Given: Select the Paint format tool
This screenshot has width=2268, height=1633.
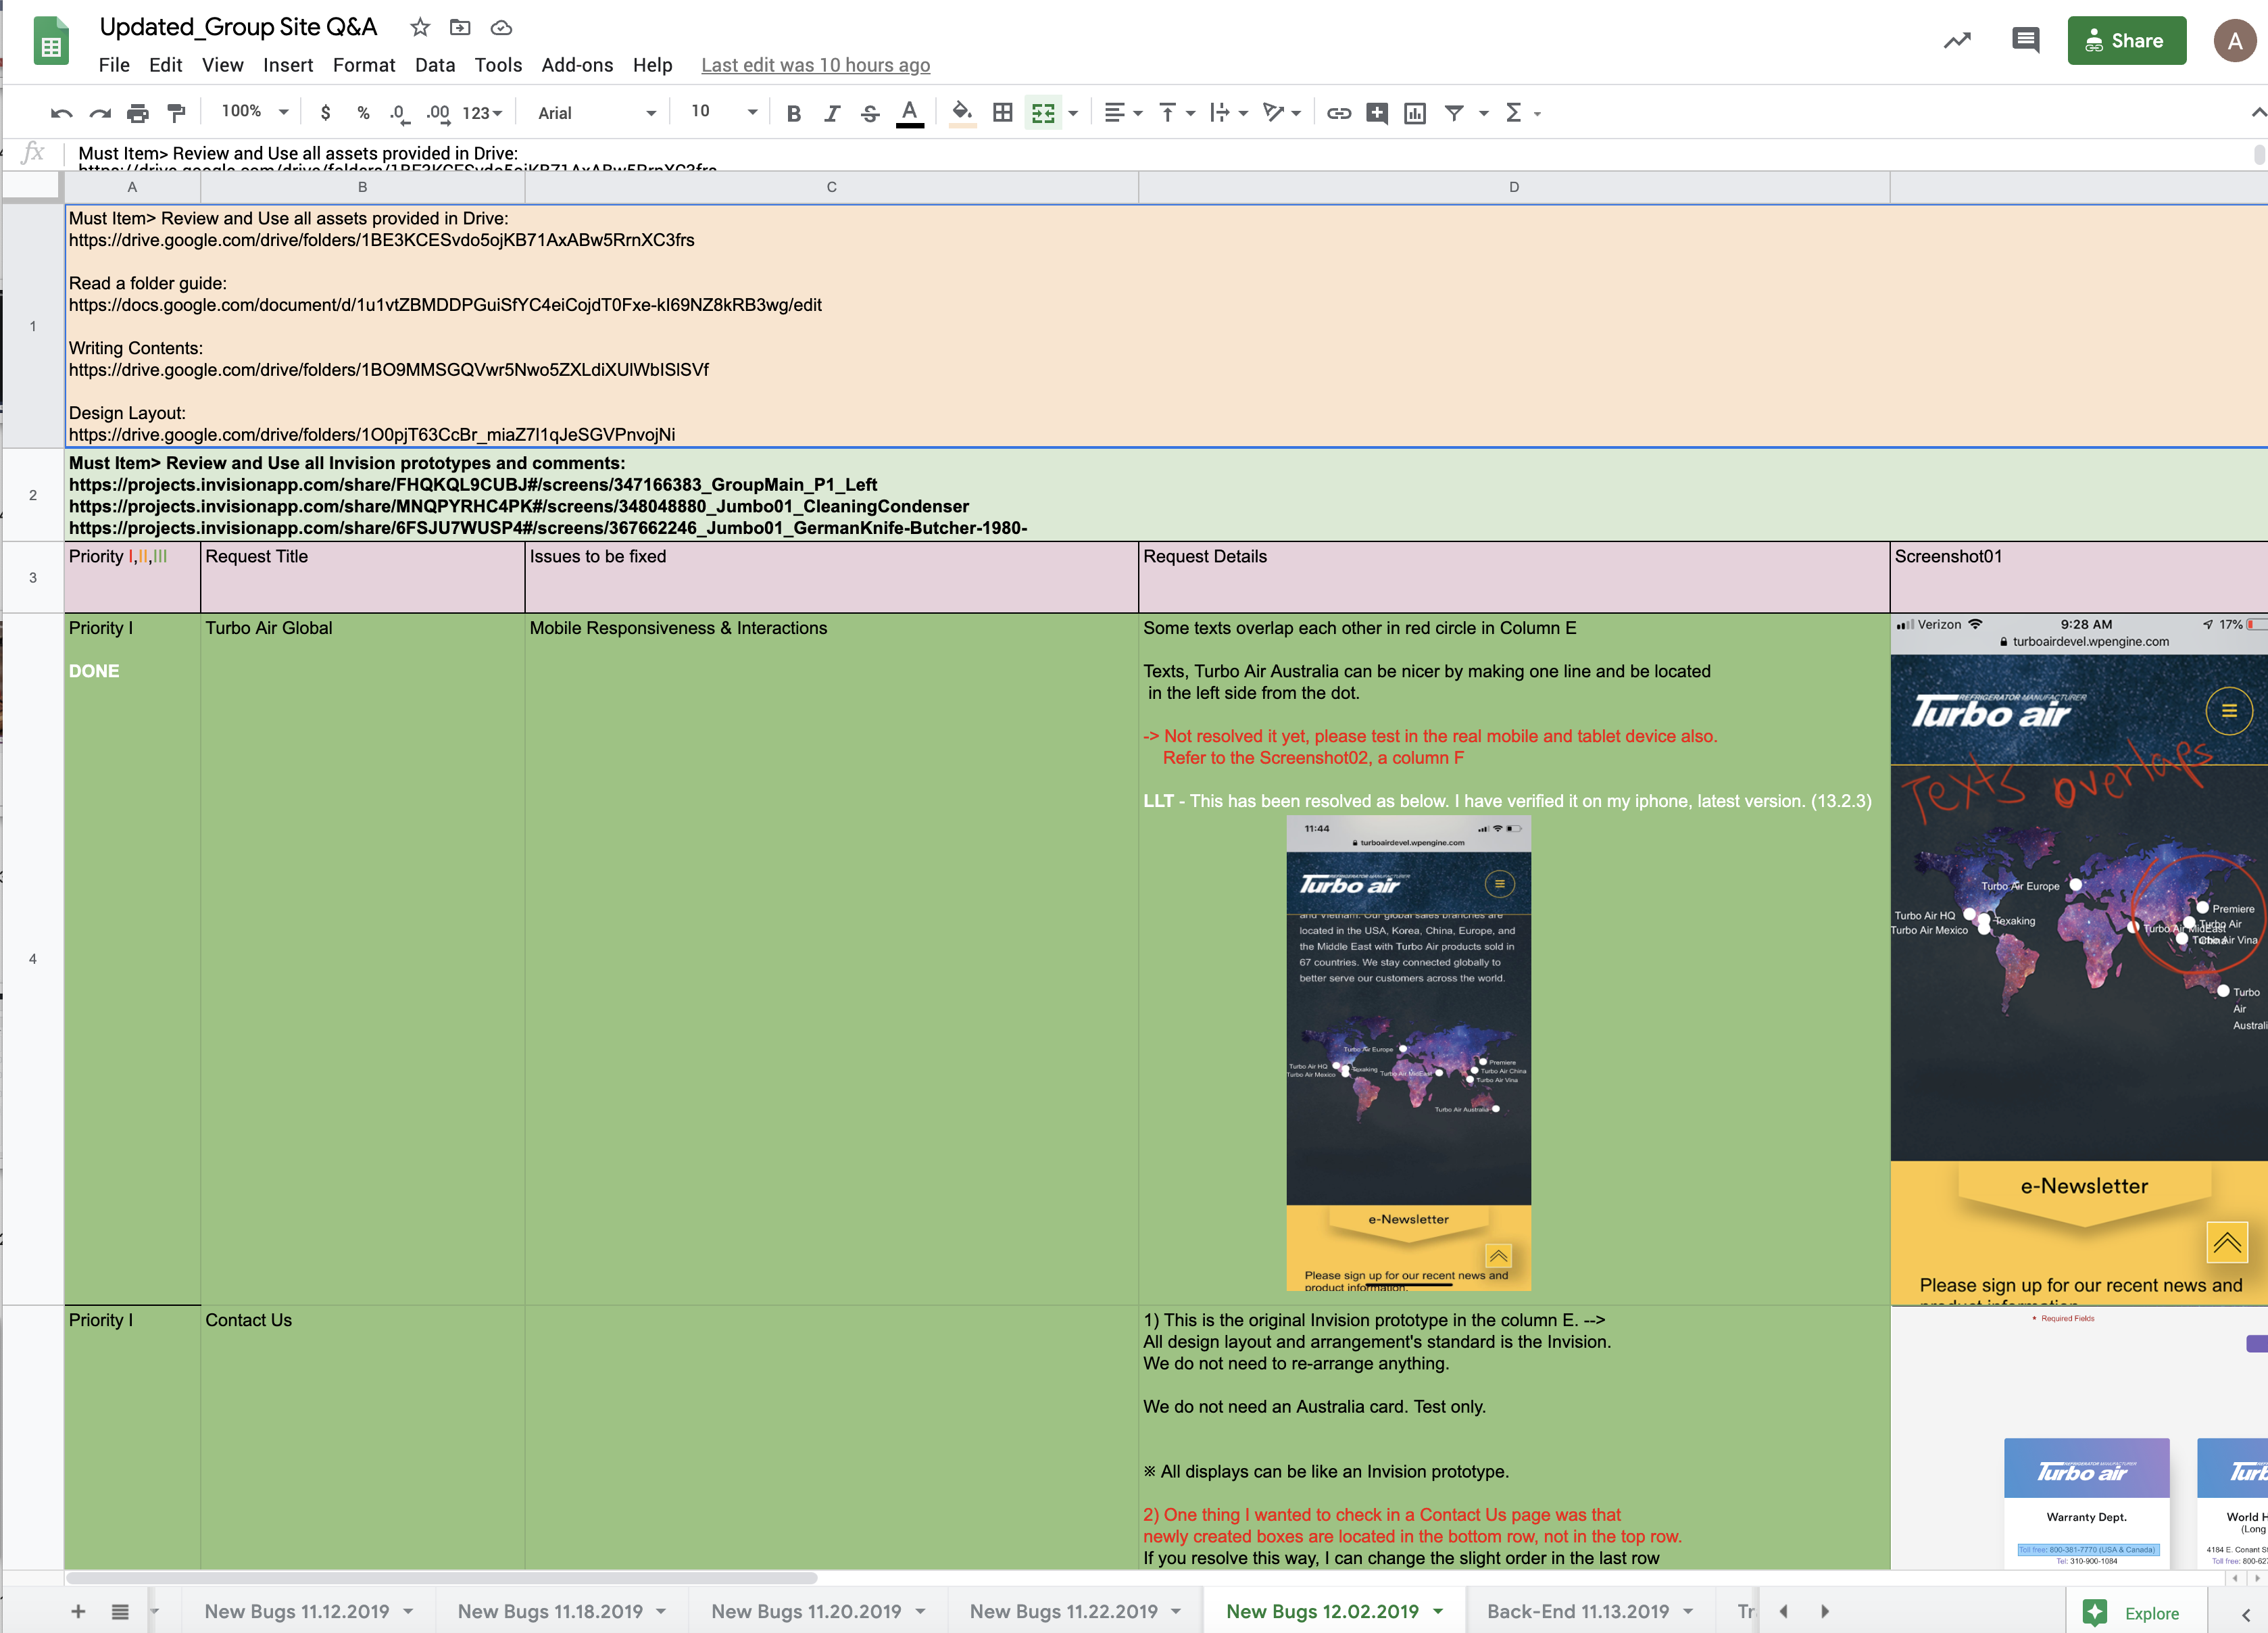Looking at the screenshot, I should [x=176, y=113].
